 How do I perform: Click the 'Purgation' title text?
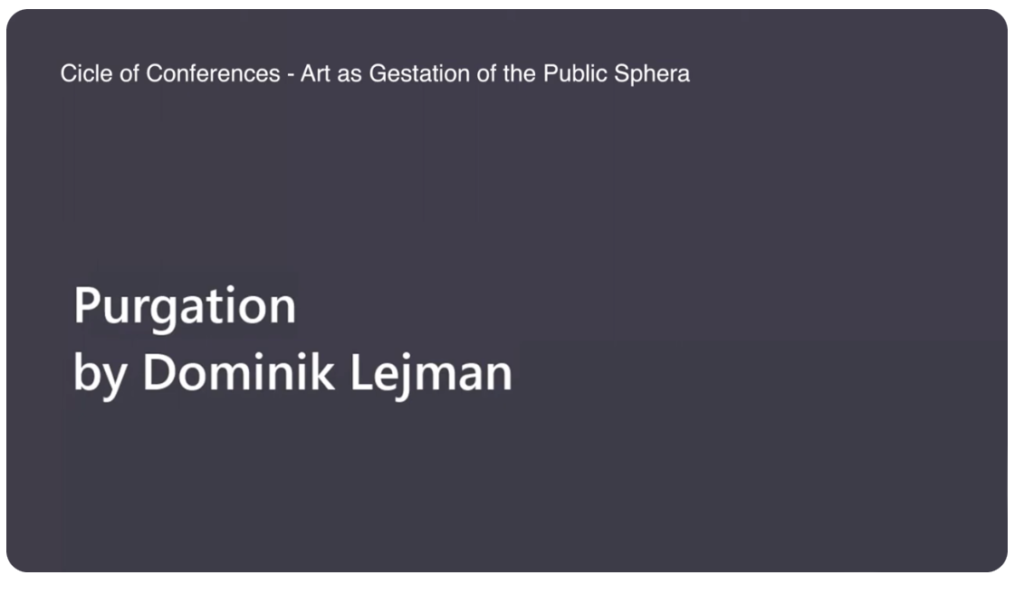(x=185, y=307)
